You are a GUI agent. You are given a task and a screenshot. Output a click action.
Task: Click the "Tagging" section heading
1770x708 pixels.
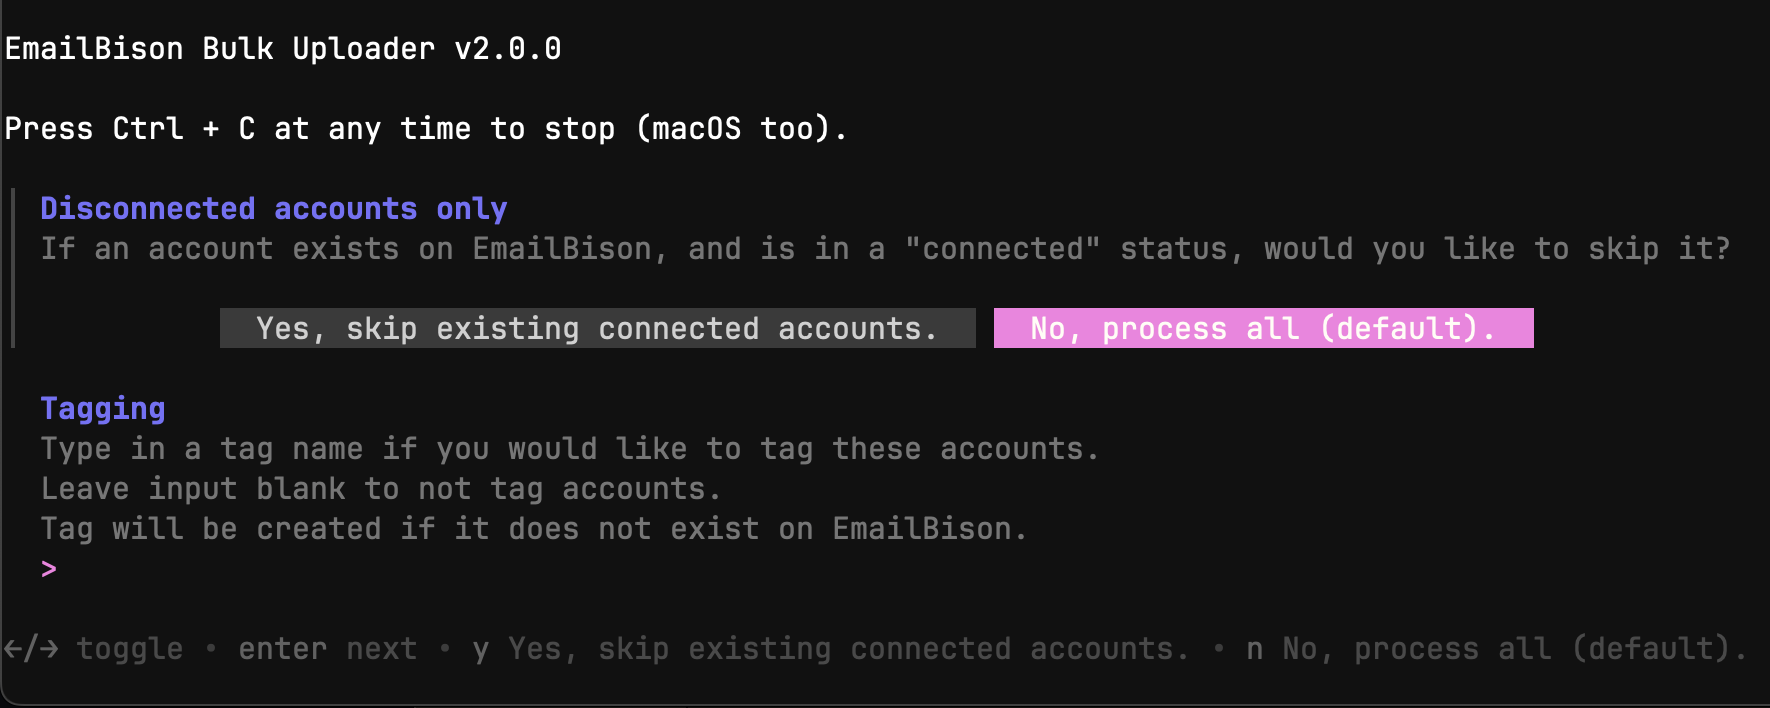coord(103,409)
